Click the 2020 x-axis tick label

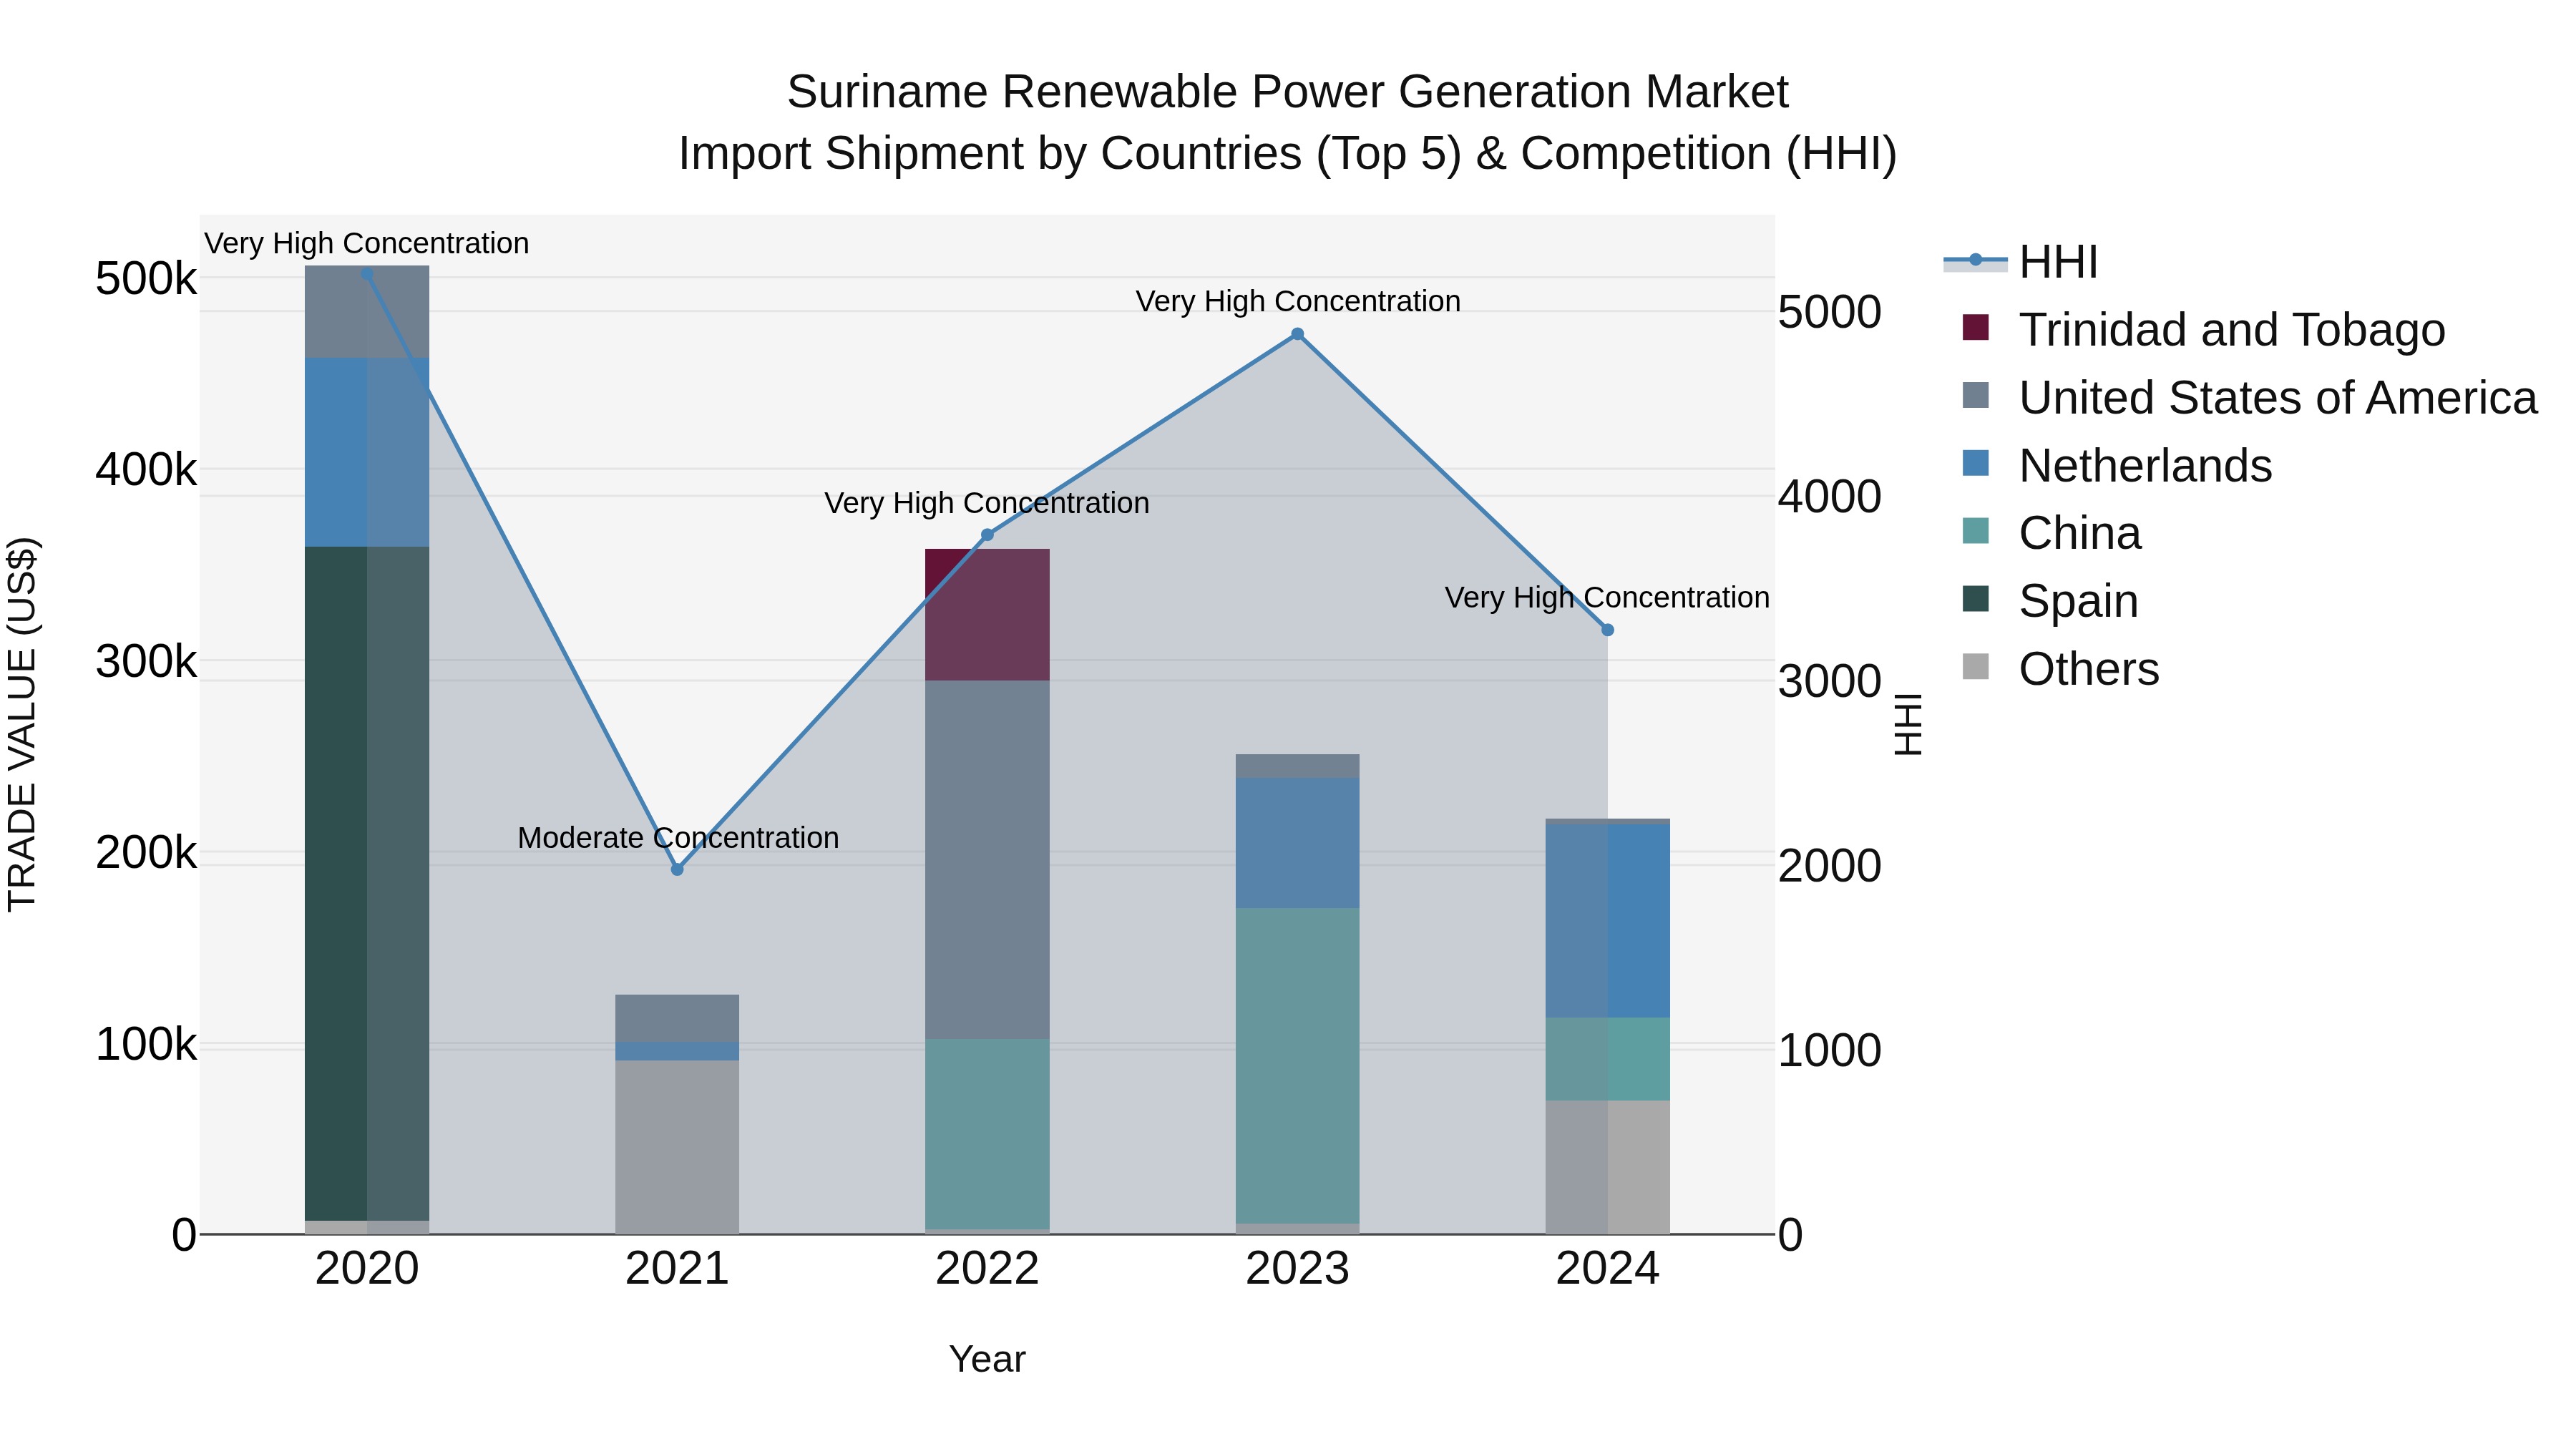(x=367, y=1269)
